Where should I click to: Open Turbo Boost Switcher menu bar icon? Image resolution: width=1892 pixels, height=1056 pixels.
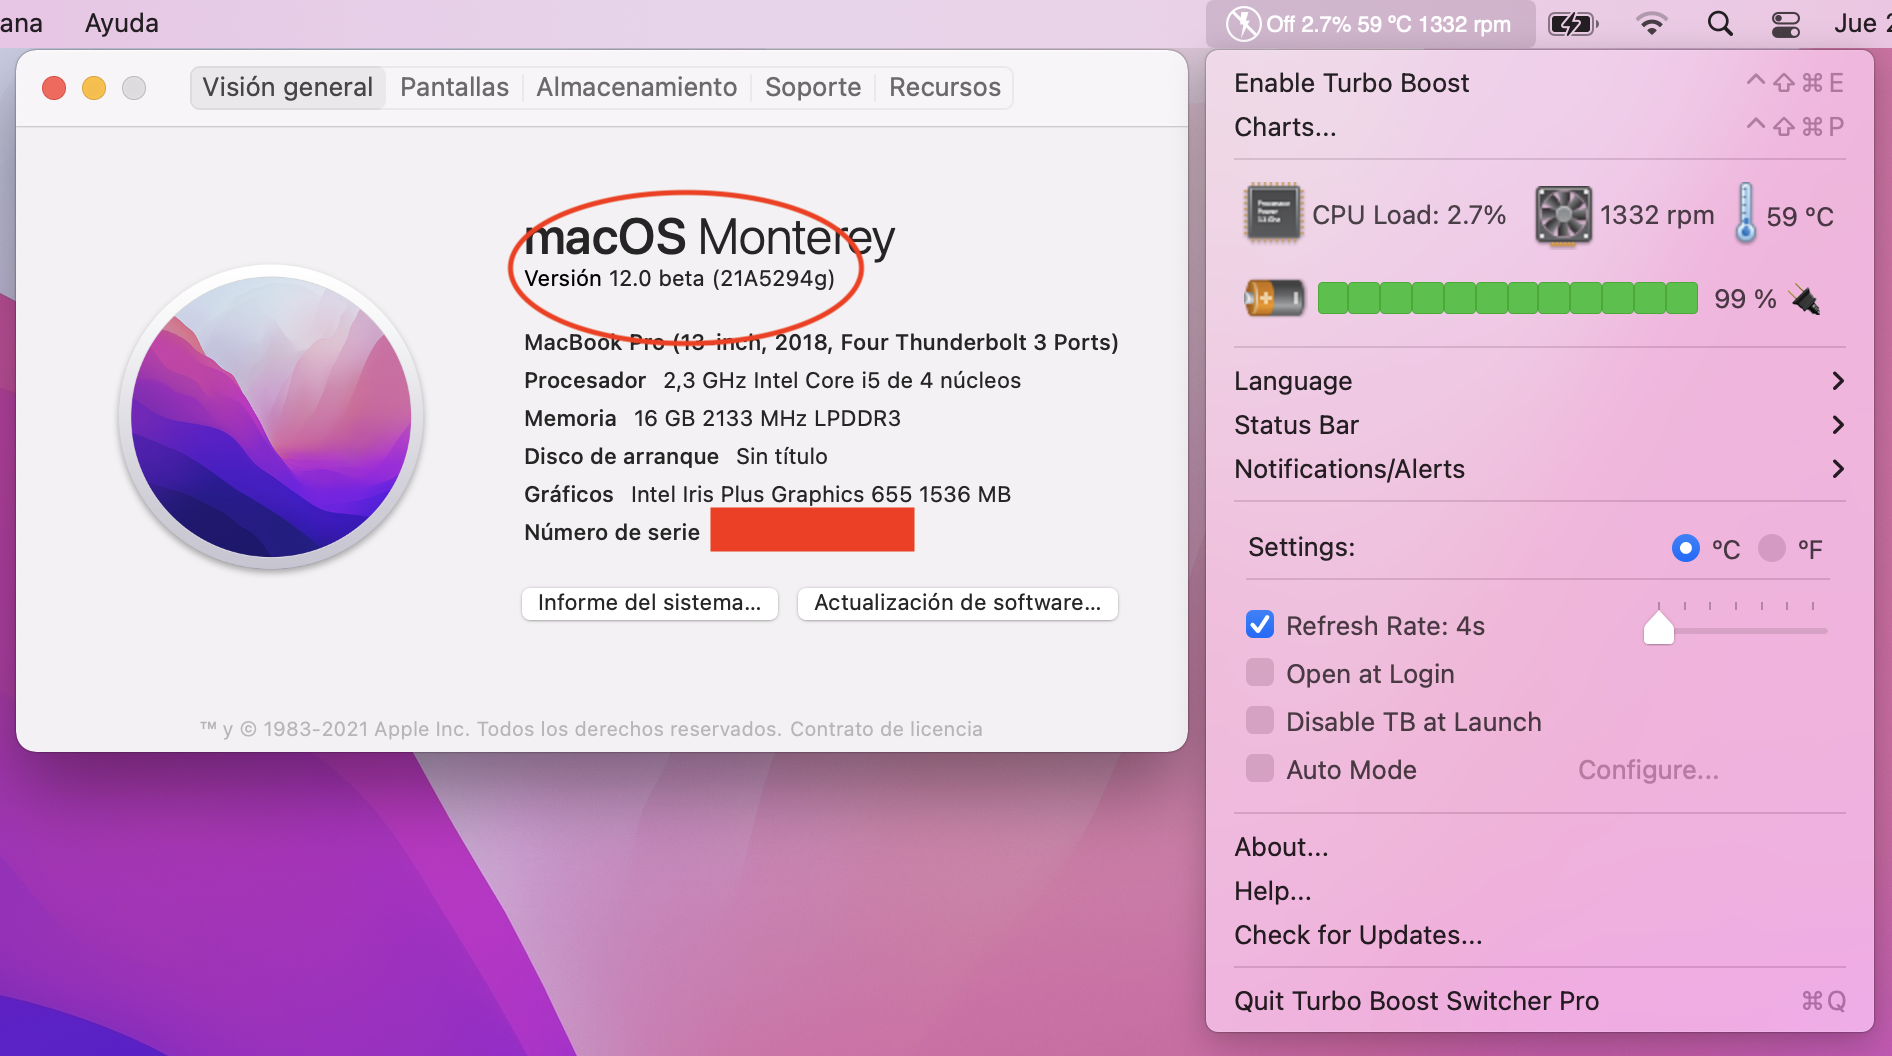[1369, 24]
